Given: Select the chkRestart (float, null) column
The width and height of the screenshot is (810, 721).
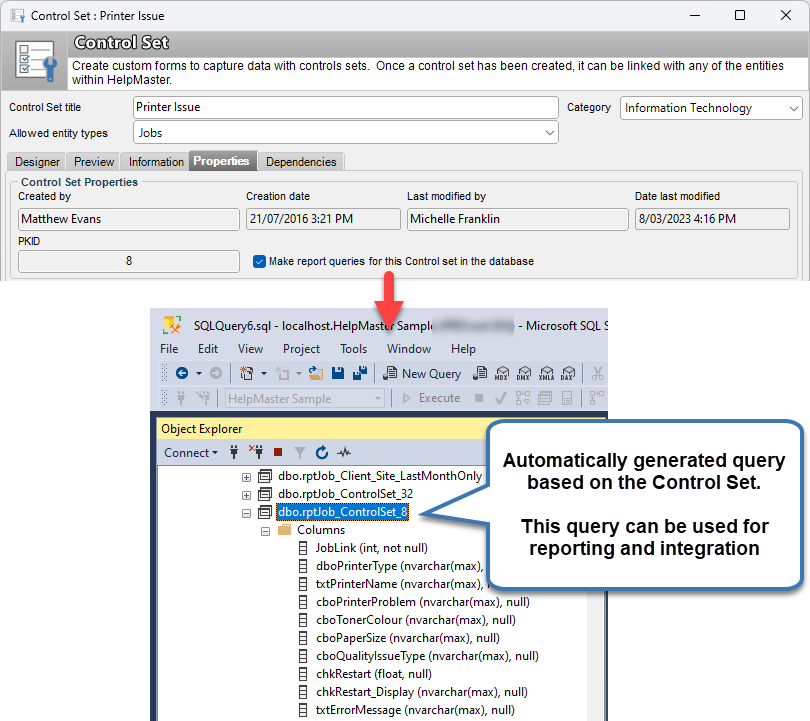Looking at the screenshot, I should (x=374, y=674).
